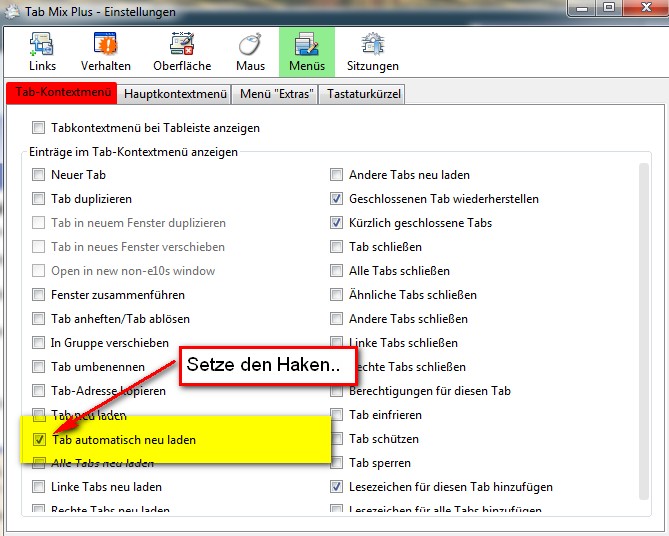
Task: Click the Tab Mix Plus title bar icon
Action: tap(12, 12)
